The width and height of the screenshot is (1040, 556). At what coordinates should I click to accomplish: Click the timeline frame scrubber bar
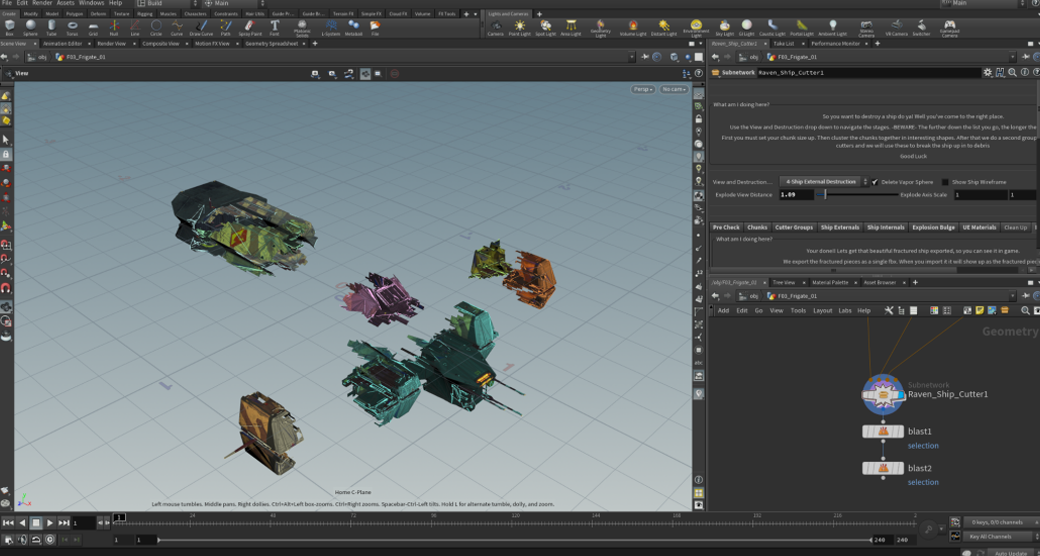click(x=517, y=522)
